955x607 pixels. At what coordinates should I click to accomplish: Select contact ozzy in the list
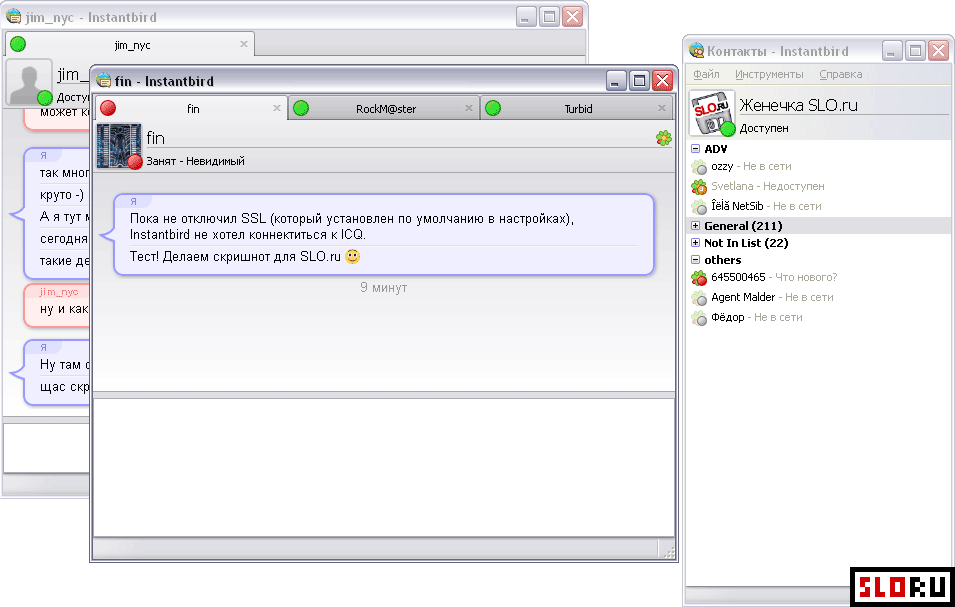point(819,167)
